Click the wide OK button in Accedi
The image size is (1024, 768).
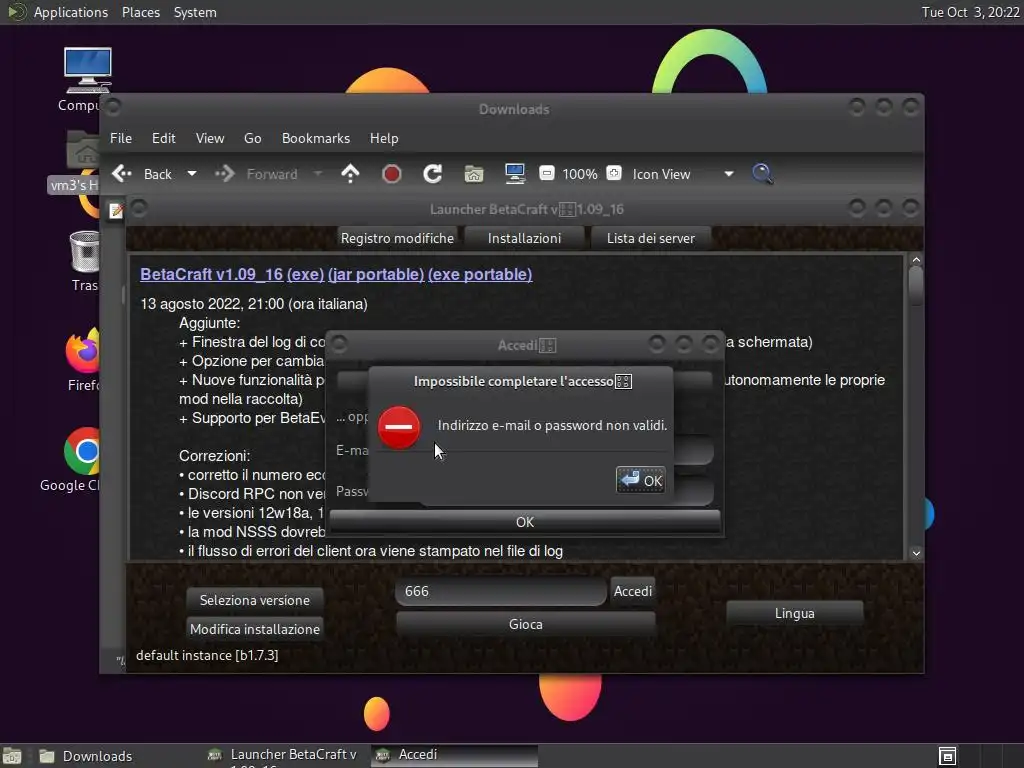coord(525,522)
